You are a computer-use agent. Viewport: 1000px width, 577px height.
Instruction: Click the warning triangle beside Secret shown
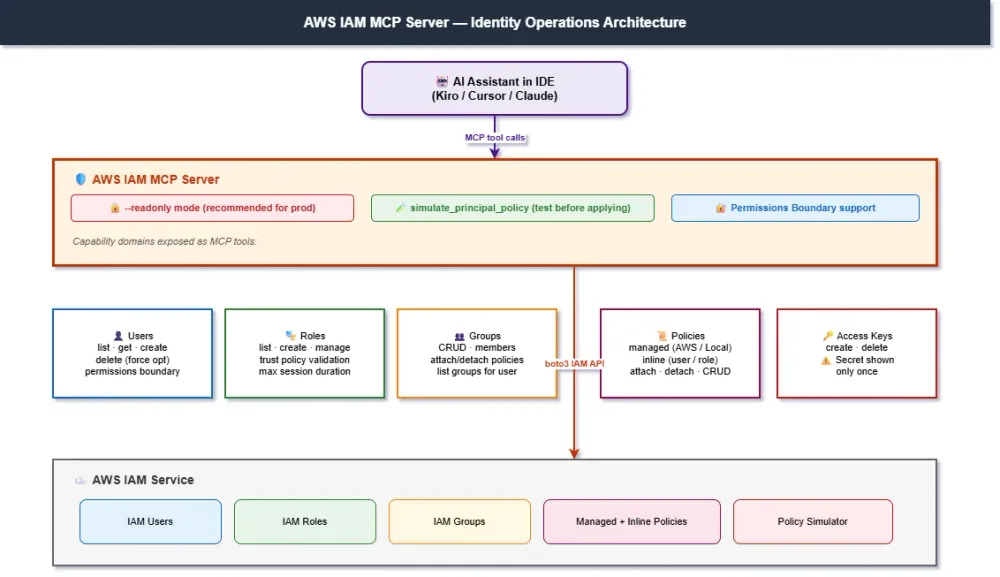(x=826, y=360)
